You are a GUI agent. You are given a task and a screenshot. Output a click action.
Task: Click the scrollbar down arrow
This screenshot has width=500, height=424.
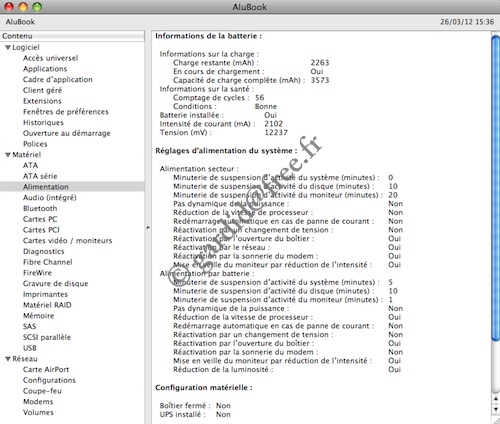(x=496, y=409)
